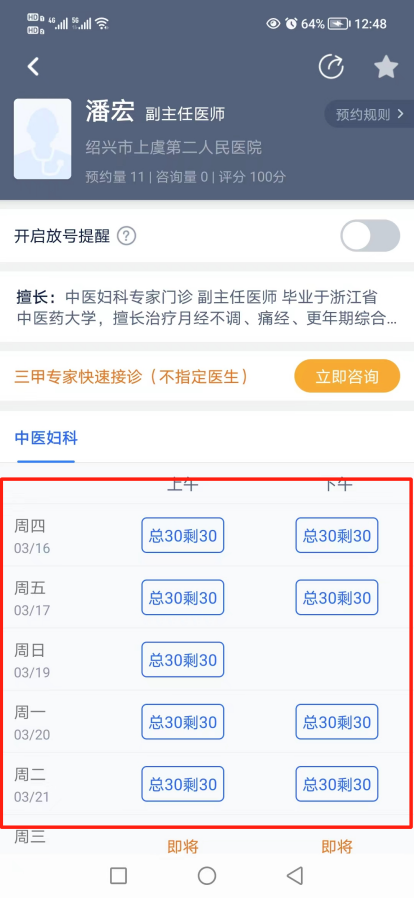Book 周四 03/16 afternoon slot
Screen dimensions: 414x898
(337, 535)
